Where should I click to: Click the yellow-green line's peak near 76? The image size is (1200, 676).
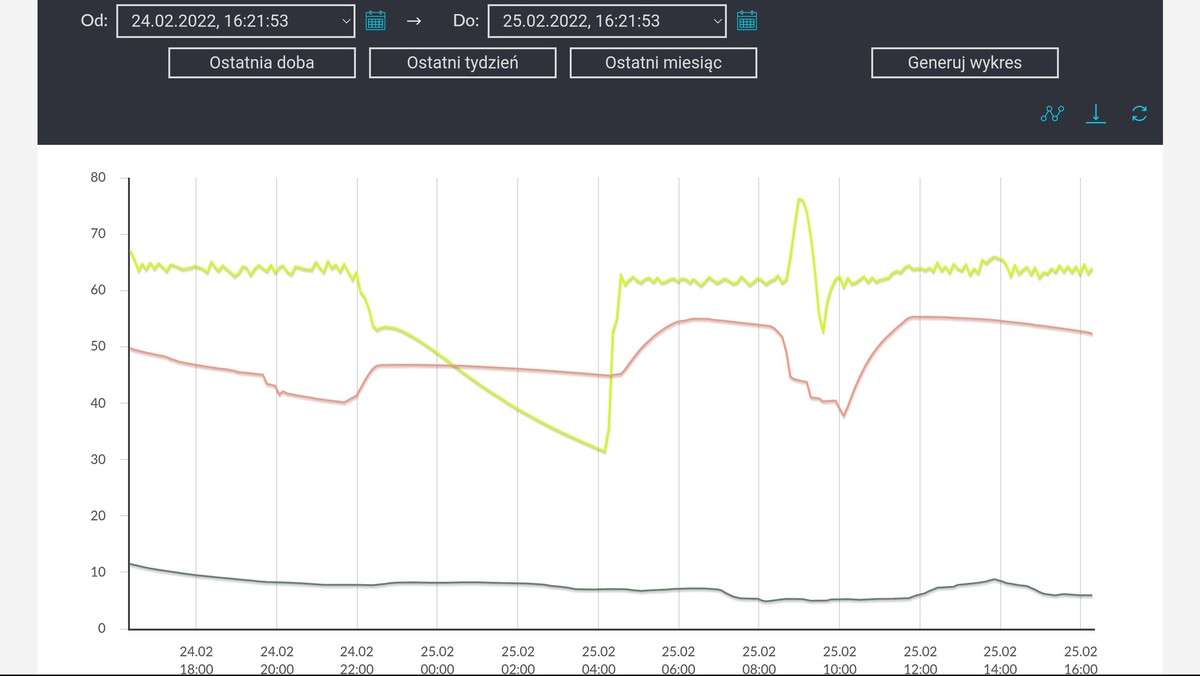801,200
